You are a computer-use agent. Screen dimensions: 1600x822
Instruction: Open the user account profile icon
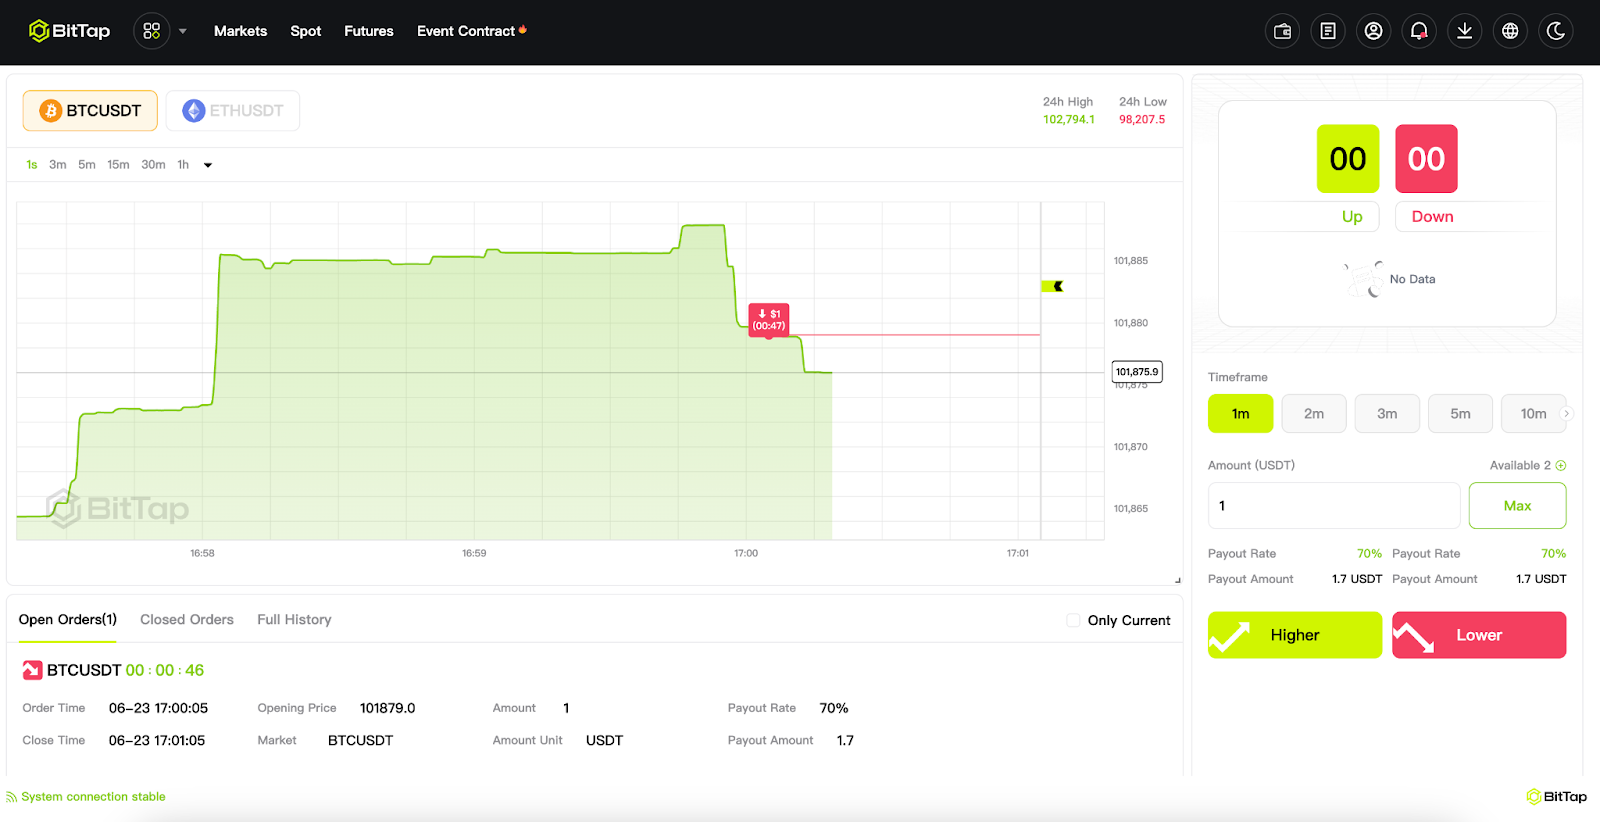1374,31
